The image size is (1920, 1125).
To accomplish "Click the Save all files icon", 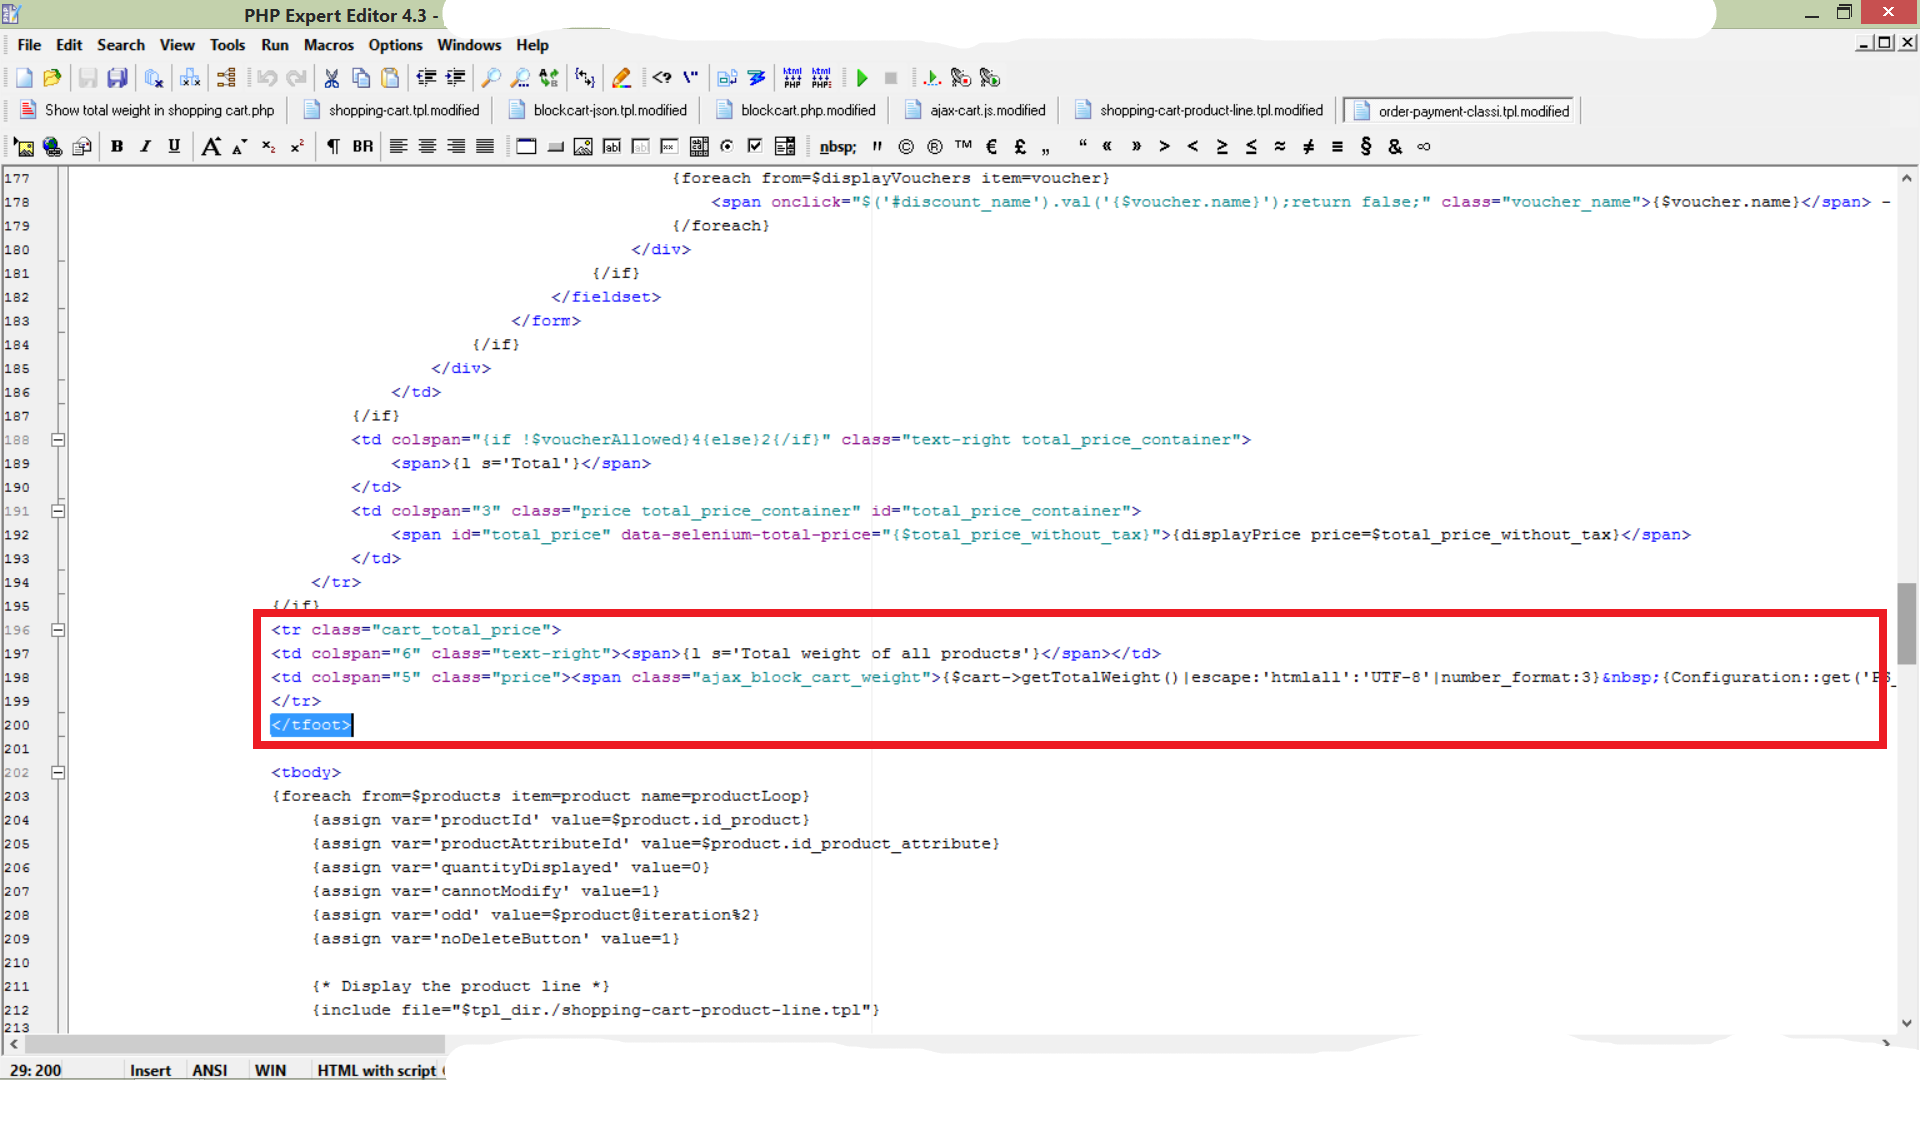I will (117, 78).
